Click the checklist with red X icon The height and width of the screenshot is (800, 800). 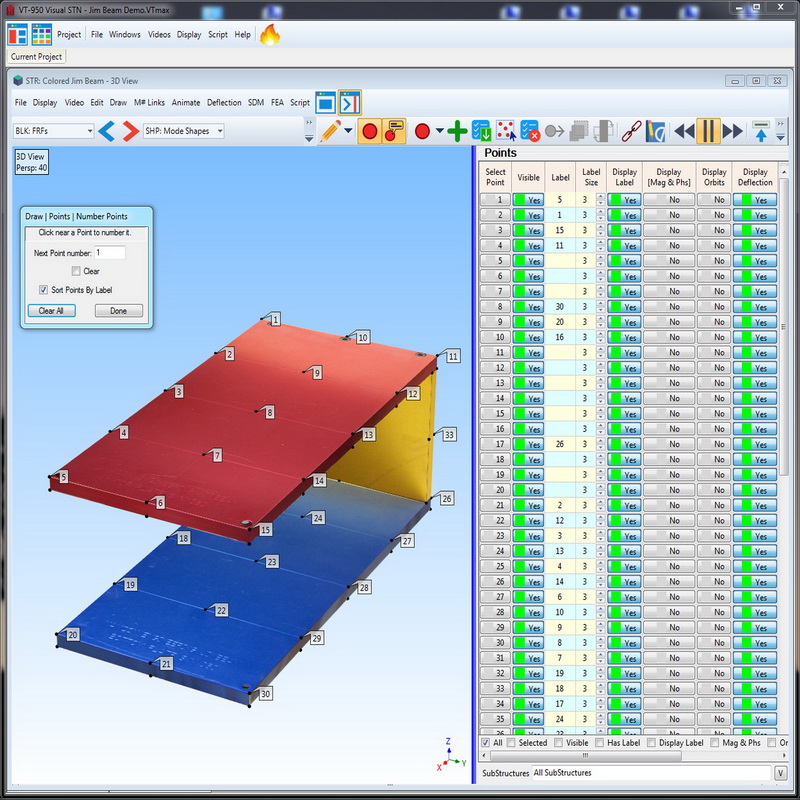[x=530, y=131]
